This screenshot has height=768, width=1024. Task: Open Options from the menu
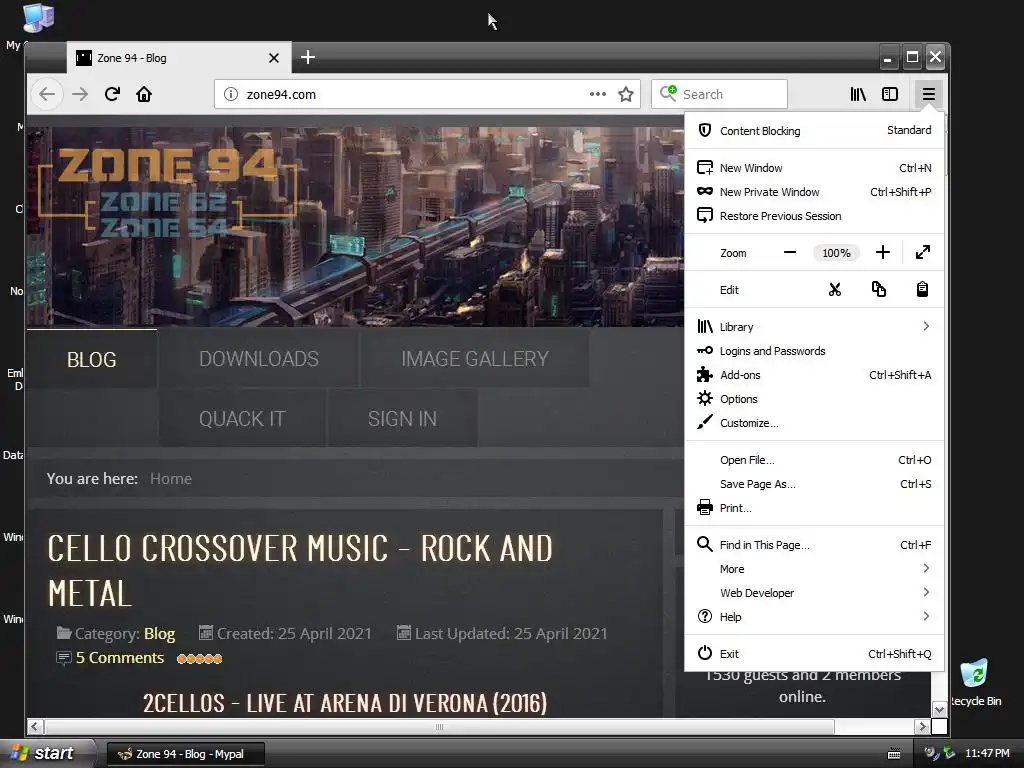[x=814, y=399]
